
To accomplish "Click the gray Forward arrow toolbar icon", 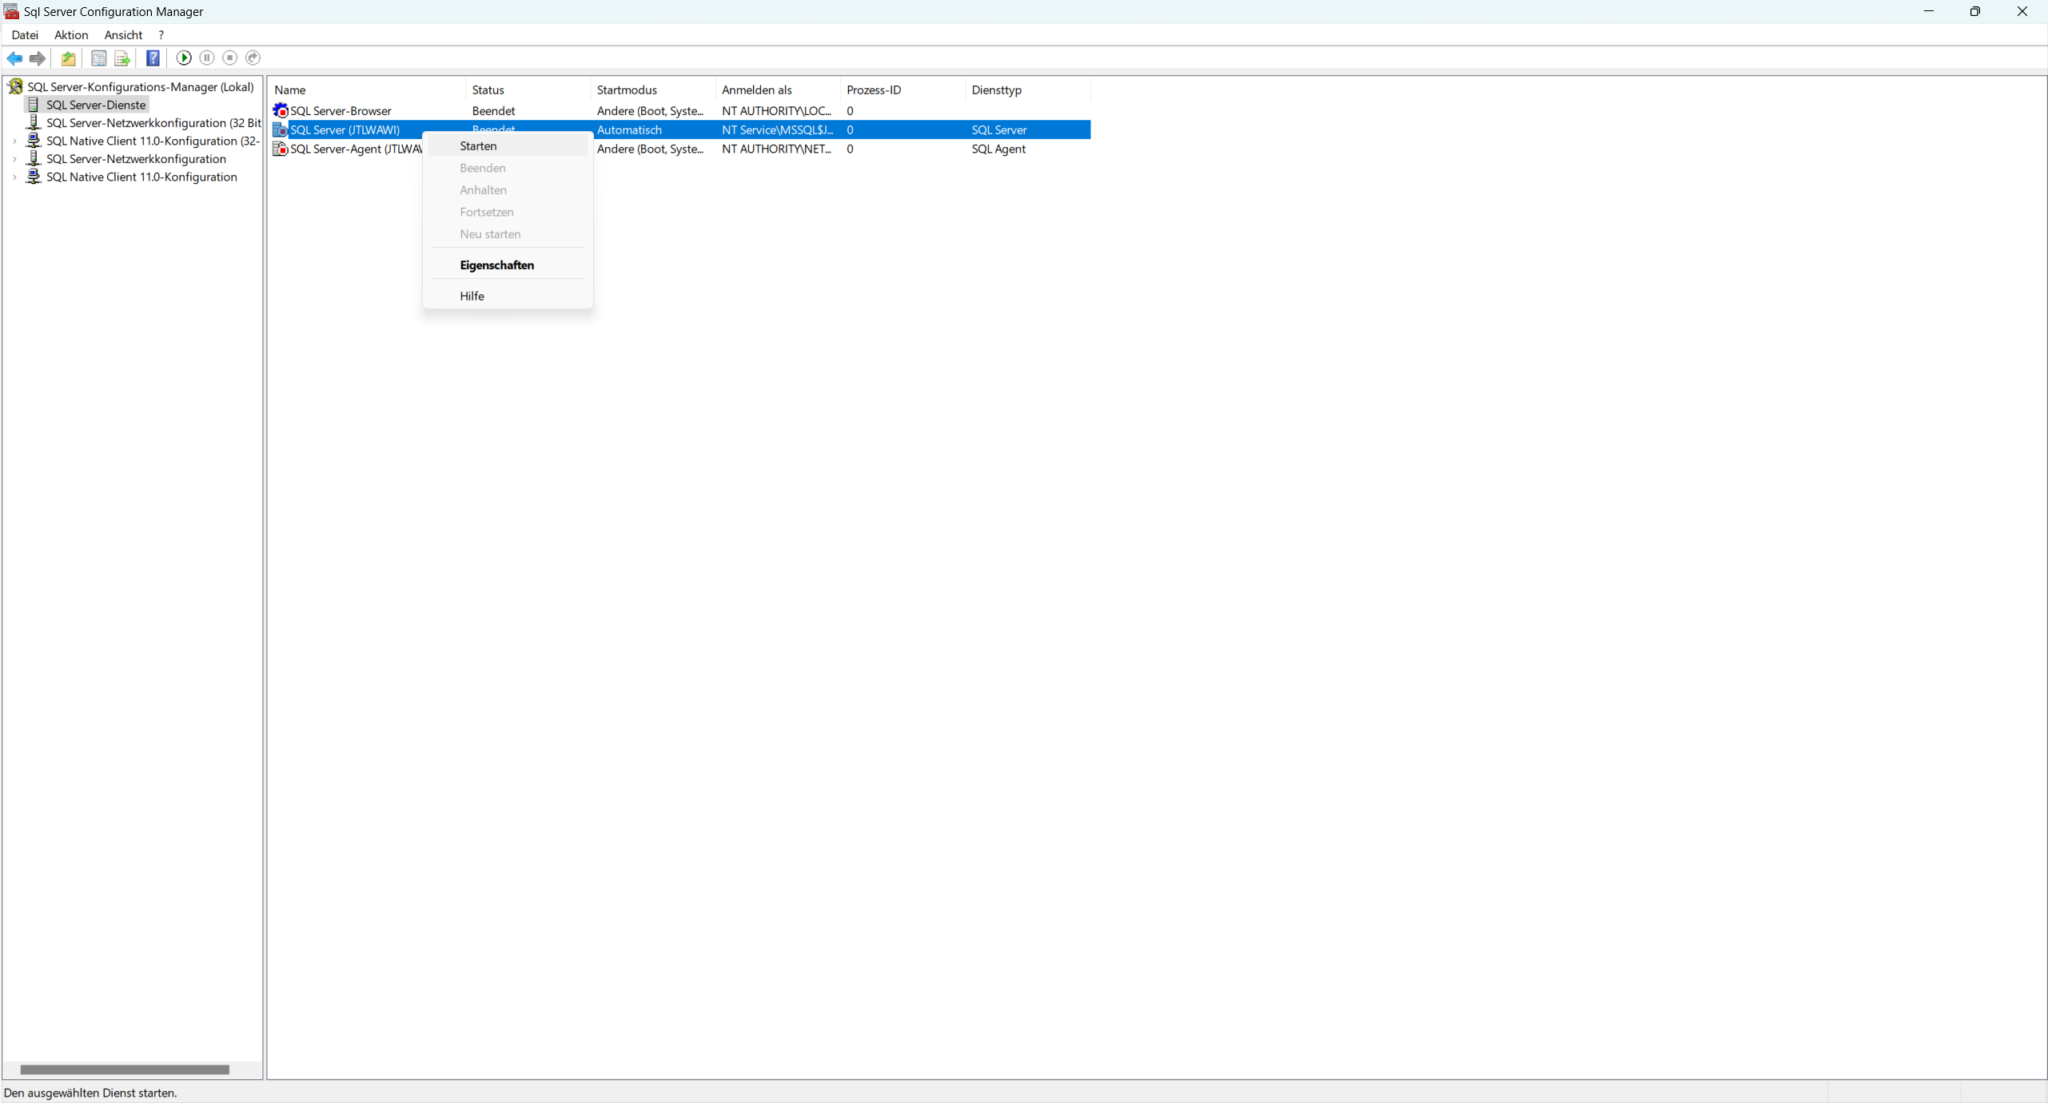I will coord(37,58).
